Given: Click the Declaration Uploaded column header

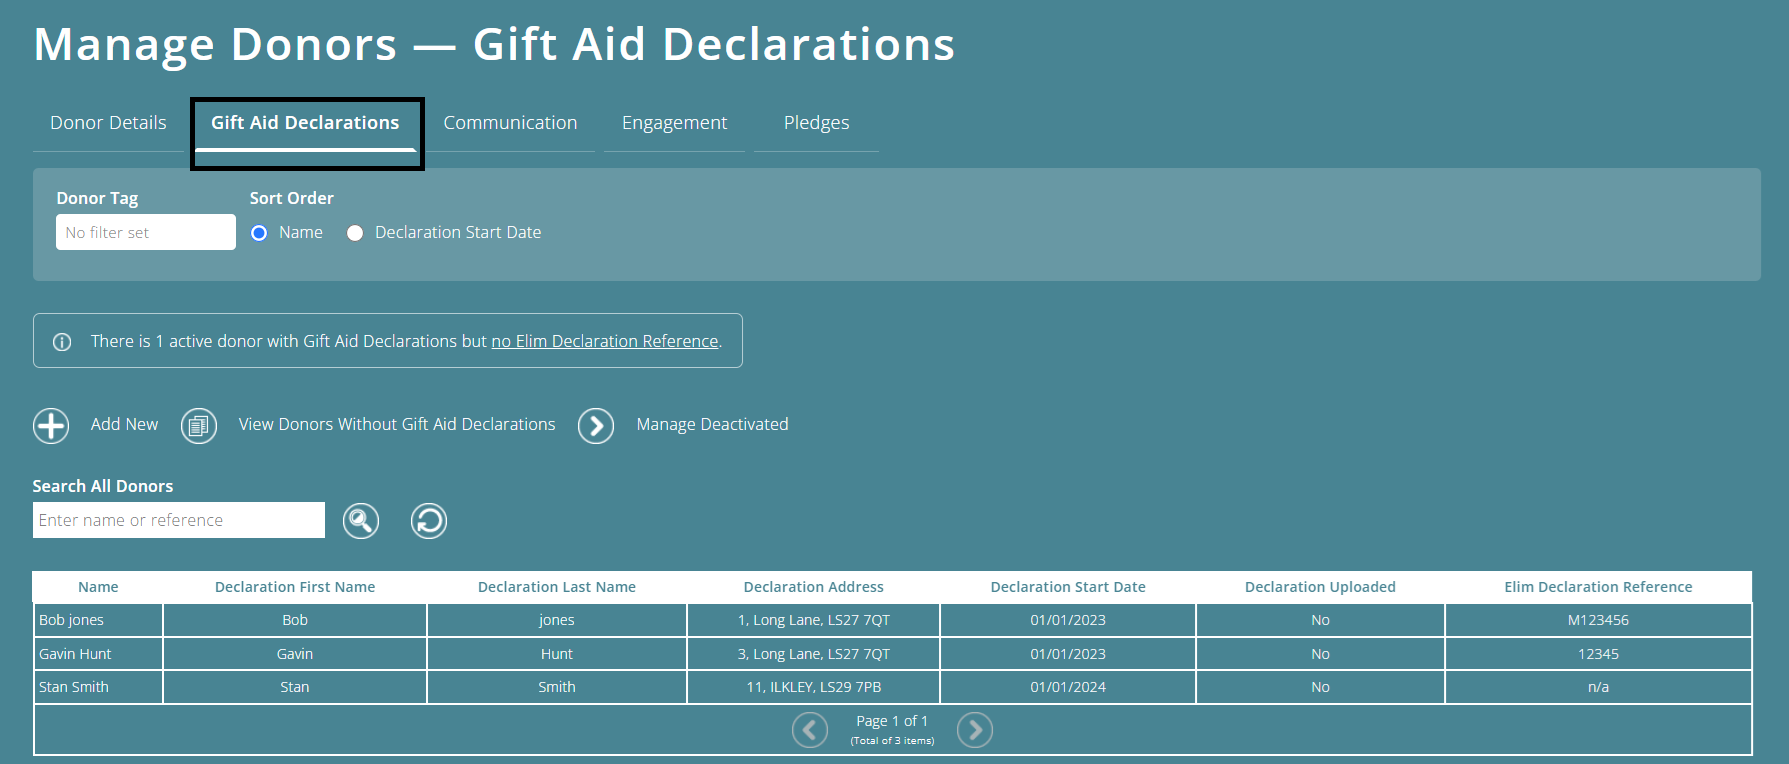Looking at the screenshot, I should pyautogui.click(x=1320, y=587).
